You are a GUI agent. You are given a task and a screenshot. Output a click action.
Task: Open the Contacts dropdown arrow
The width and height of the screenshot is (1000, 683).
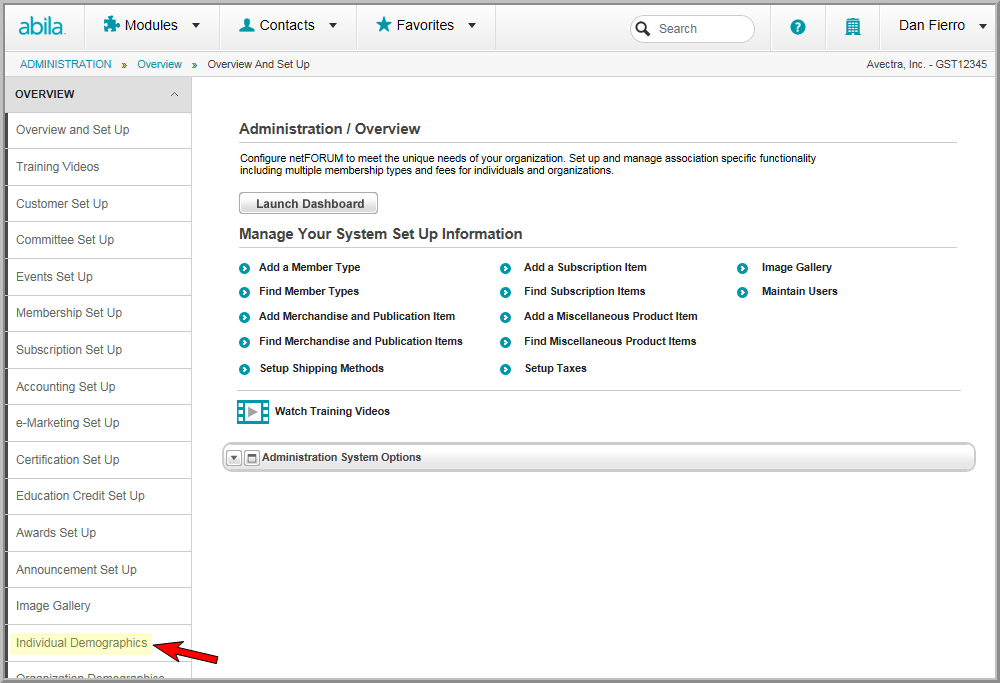point(333,26)
